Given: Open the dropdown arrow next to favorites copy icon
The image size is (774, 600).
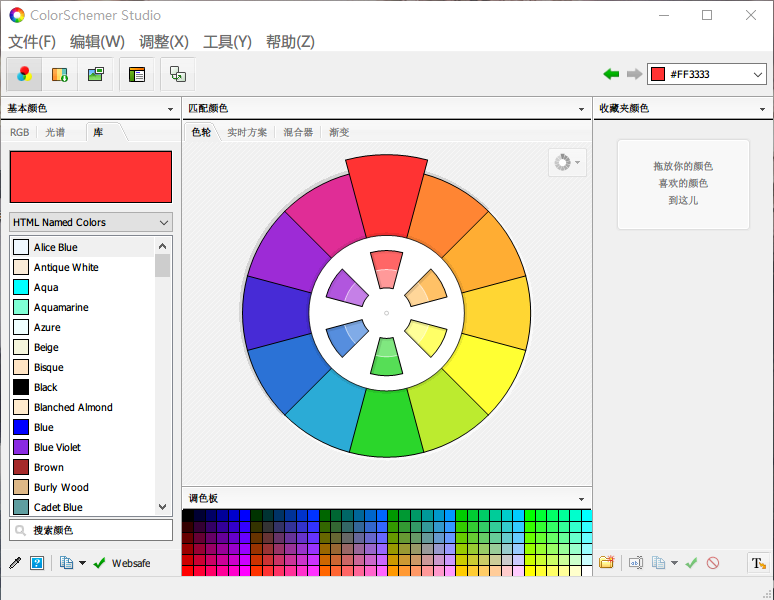Looking at the screenshot, I should click(x=674, y=562).
